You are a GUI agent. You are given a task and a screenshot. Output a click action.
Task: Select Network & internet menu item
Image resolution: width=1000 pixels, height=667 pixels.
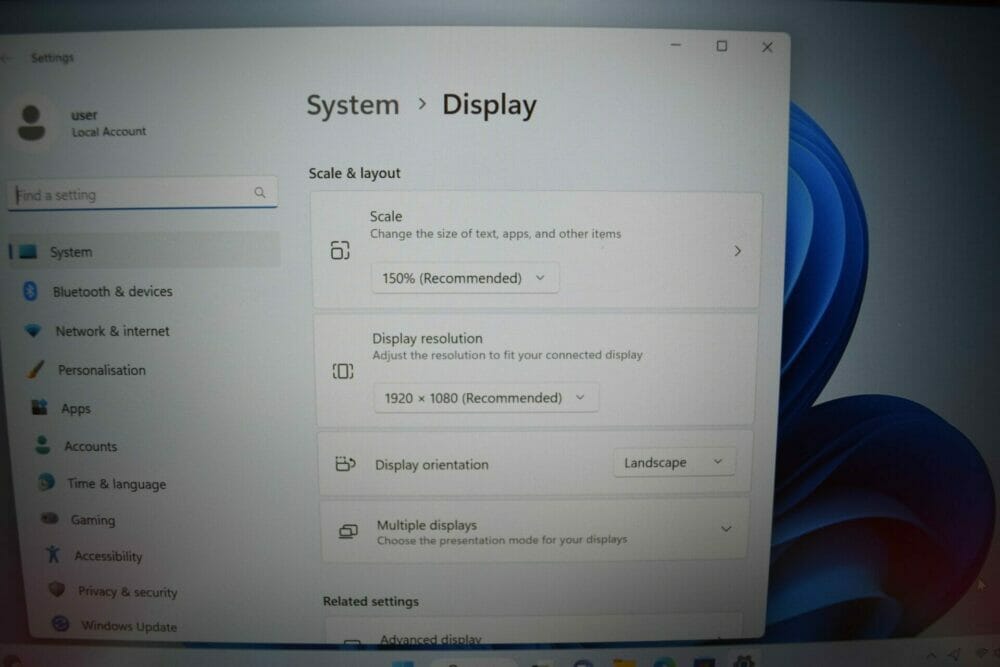pyautogui.click(x=112, y=331)
